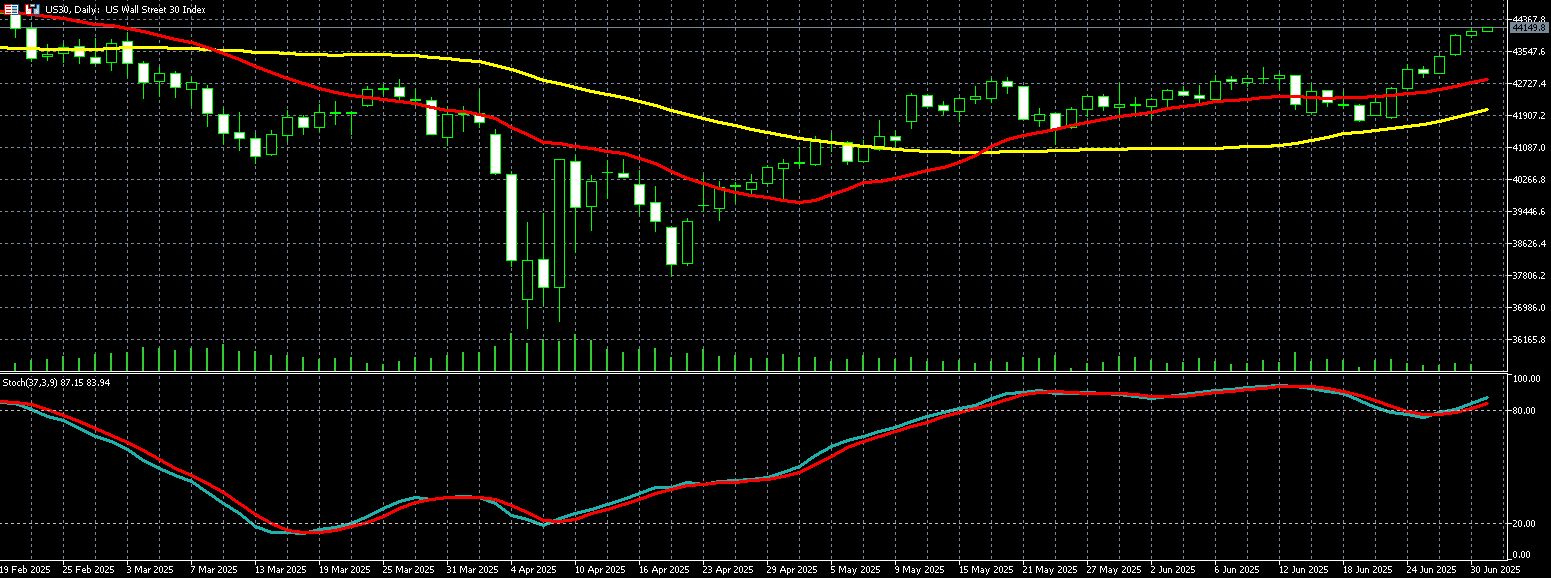Click the candlestick trading icon before US30 title
The image size is (1551, 578).
(x=32, y=9)
